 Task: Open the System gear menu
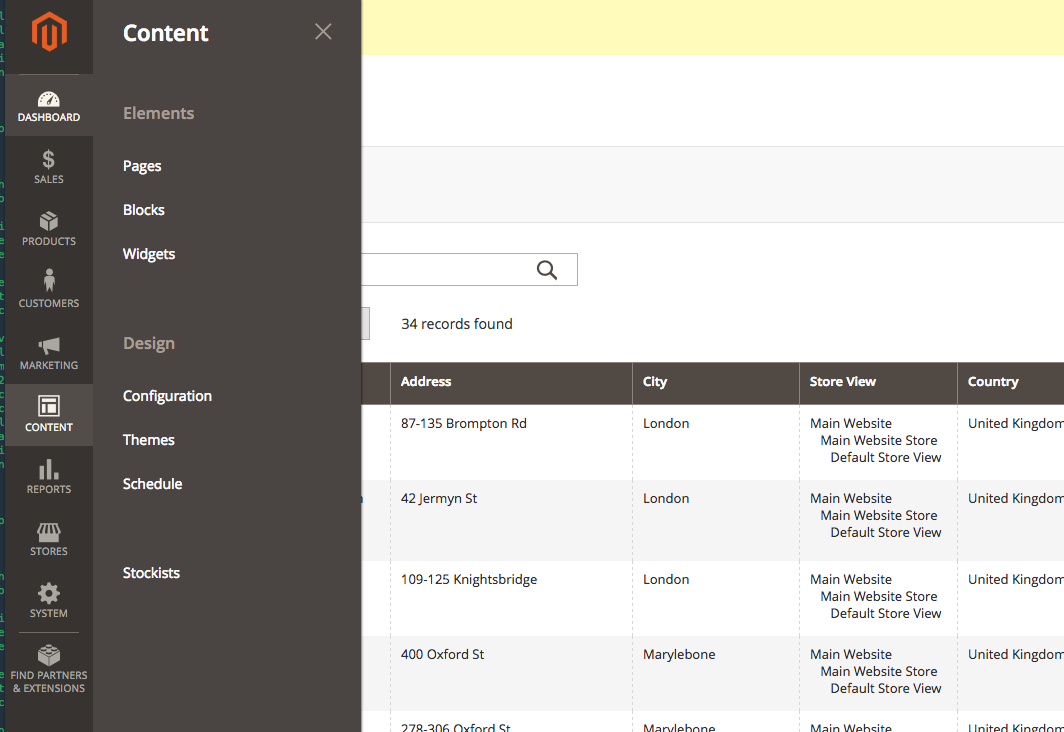(49, 601)
